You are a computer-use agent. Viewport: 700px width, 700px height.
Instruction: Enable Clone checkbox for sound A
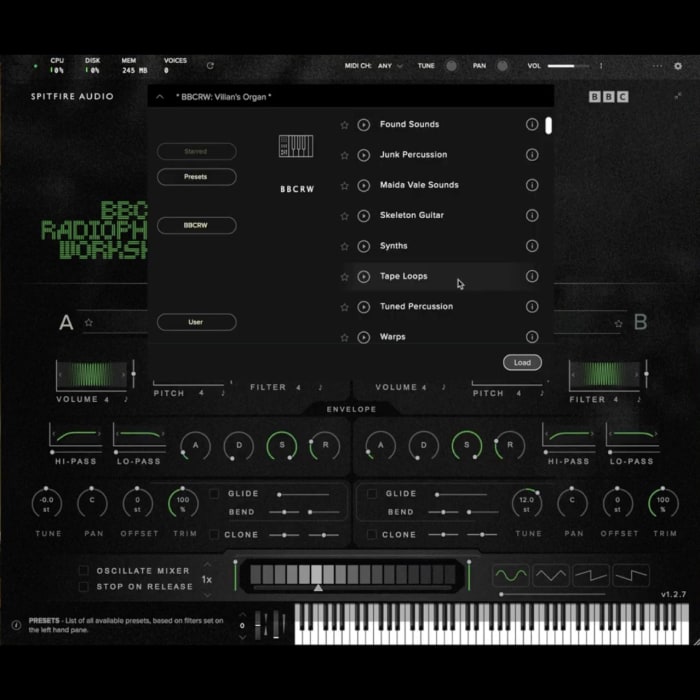coord(214,534)
